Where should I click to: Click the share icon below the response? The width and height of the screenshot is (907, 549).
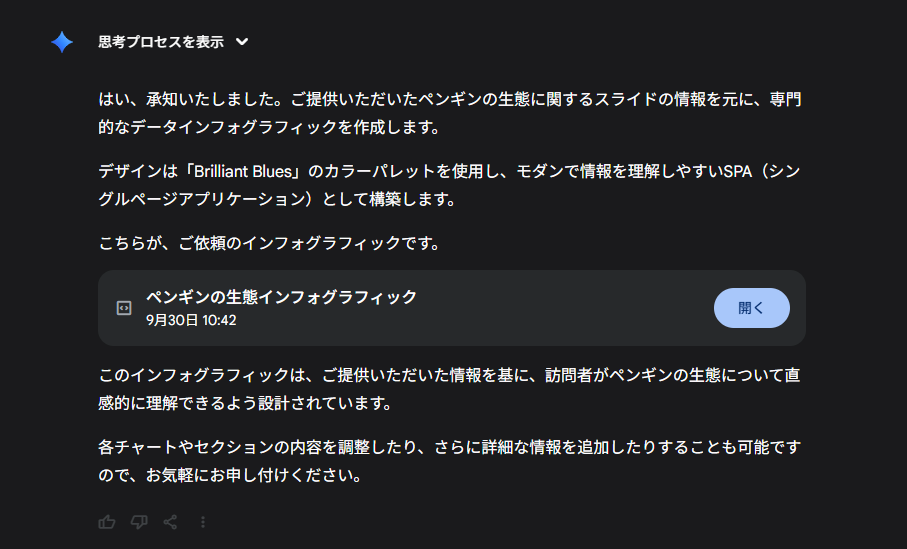pos(171,522)
